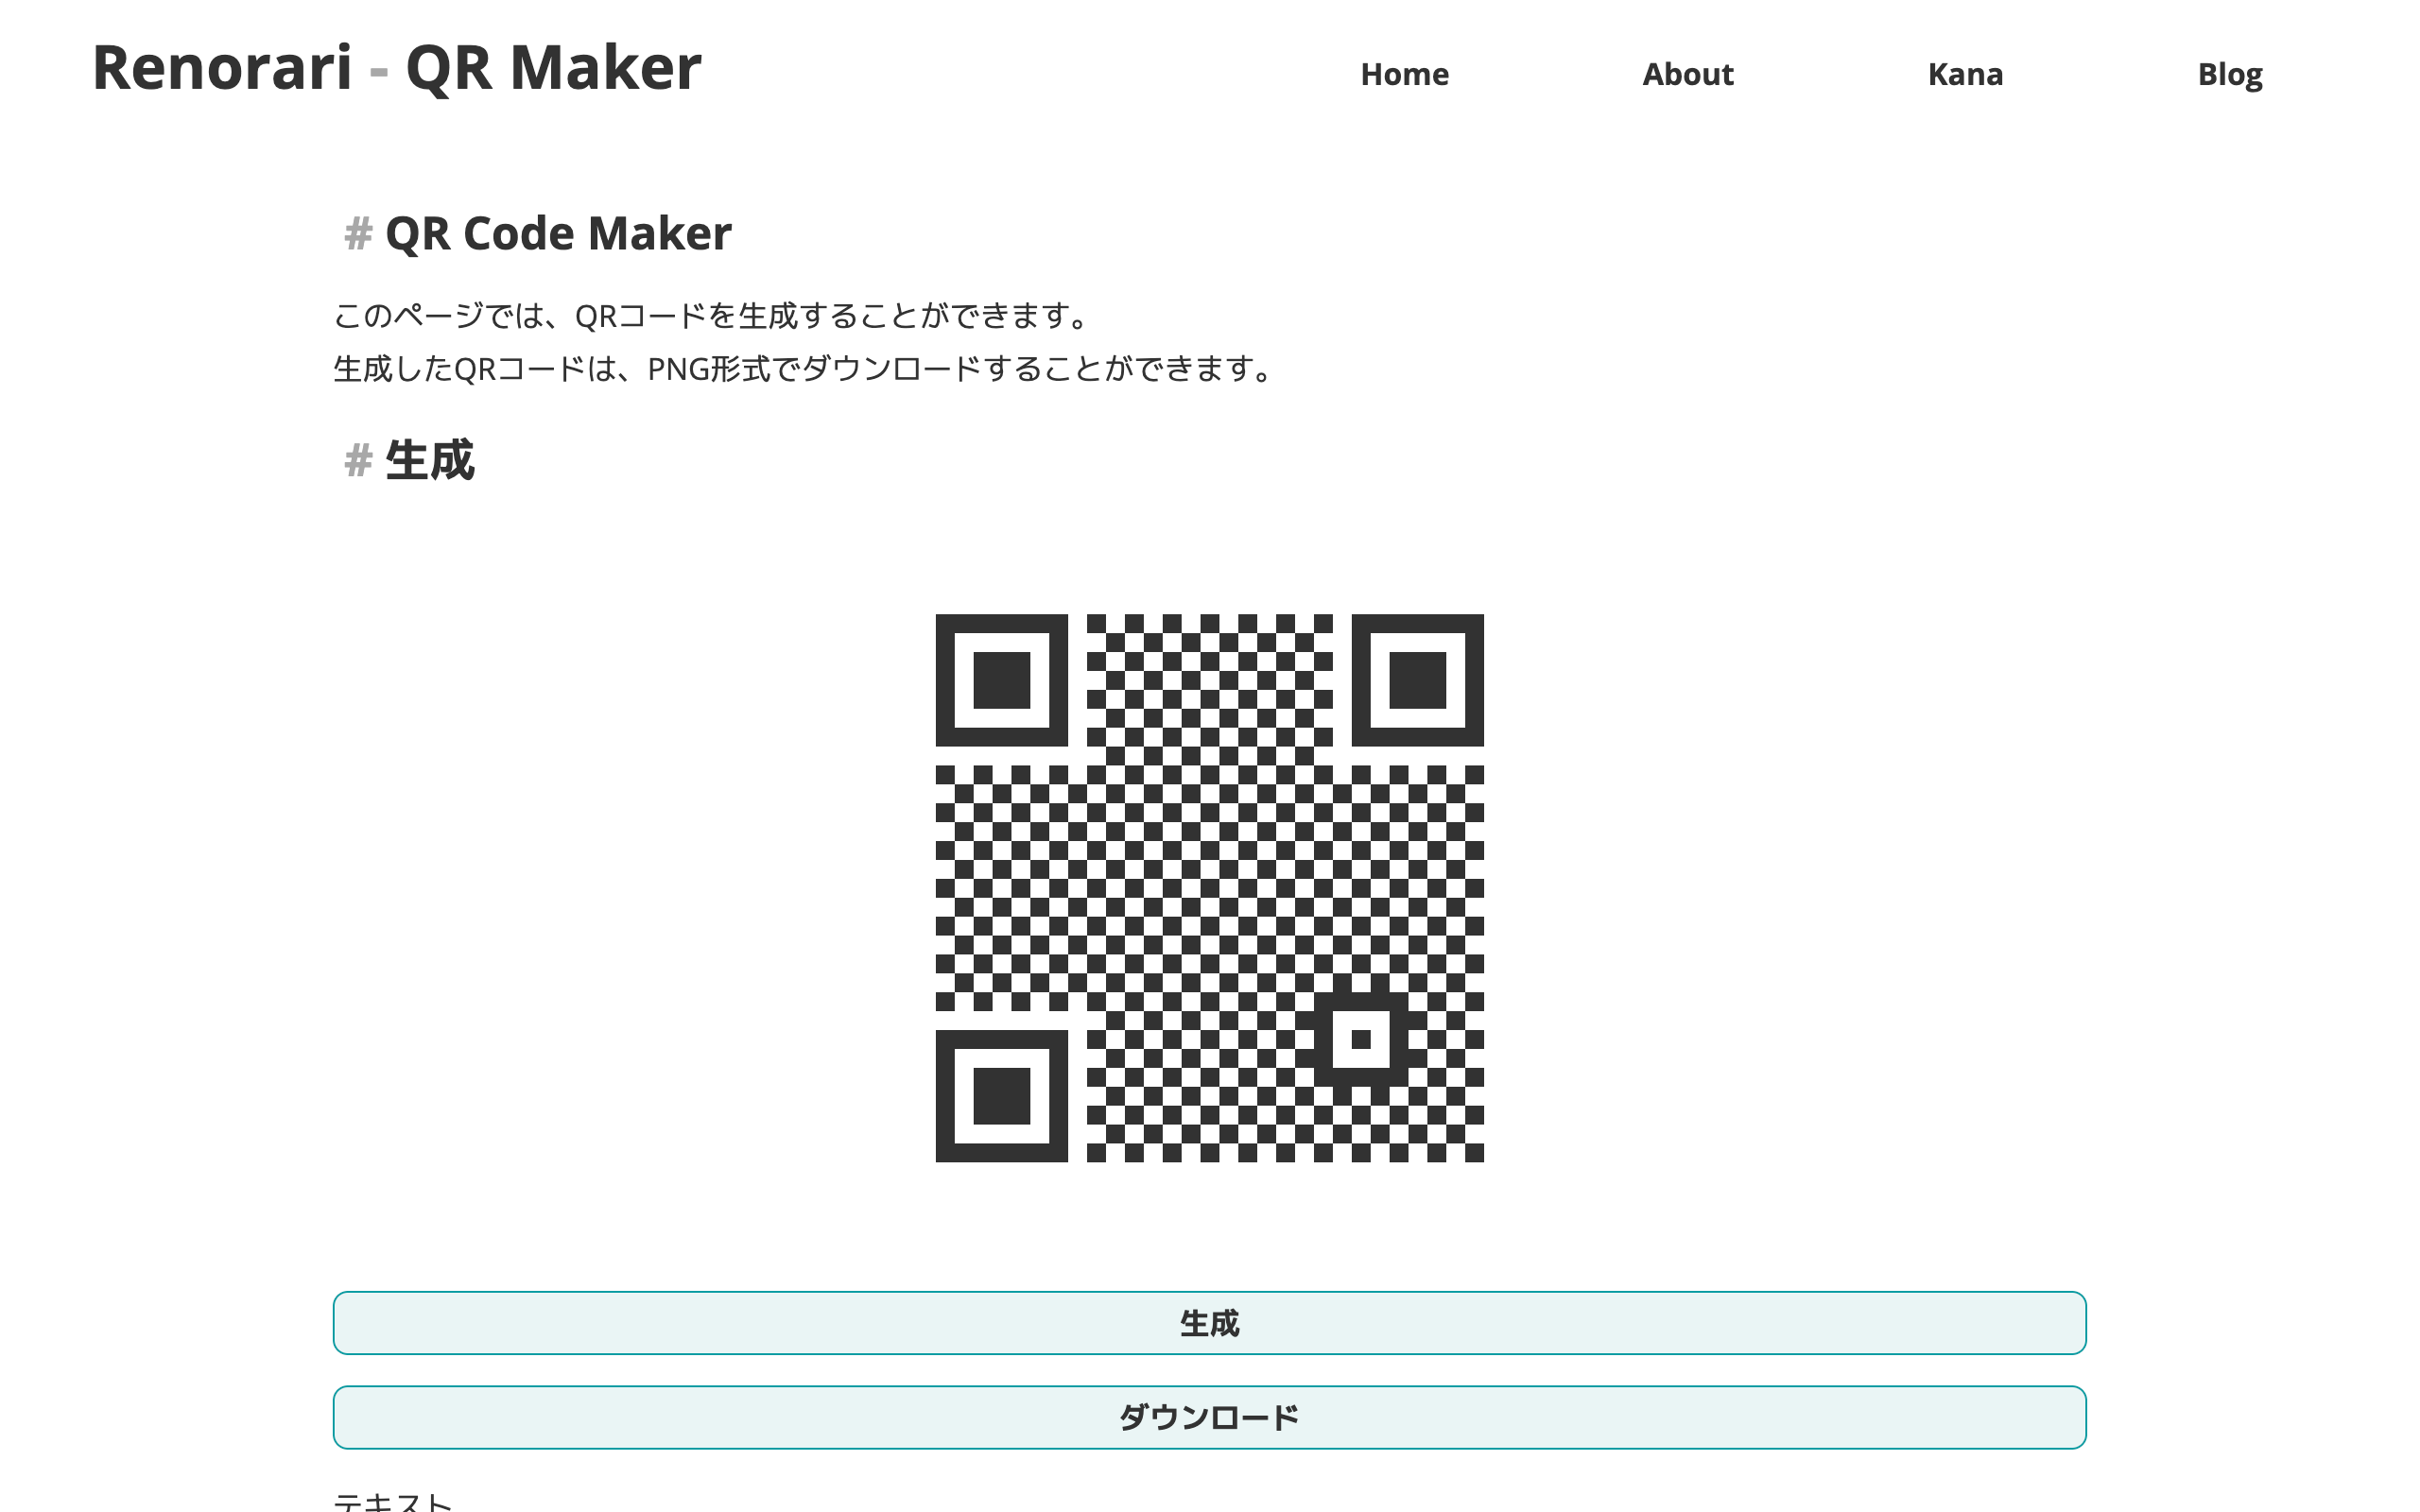Click the hash symbol before 生成 heading
The height and width of the screenshot is (1512, 2420).
[x=358, y=461]
